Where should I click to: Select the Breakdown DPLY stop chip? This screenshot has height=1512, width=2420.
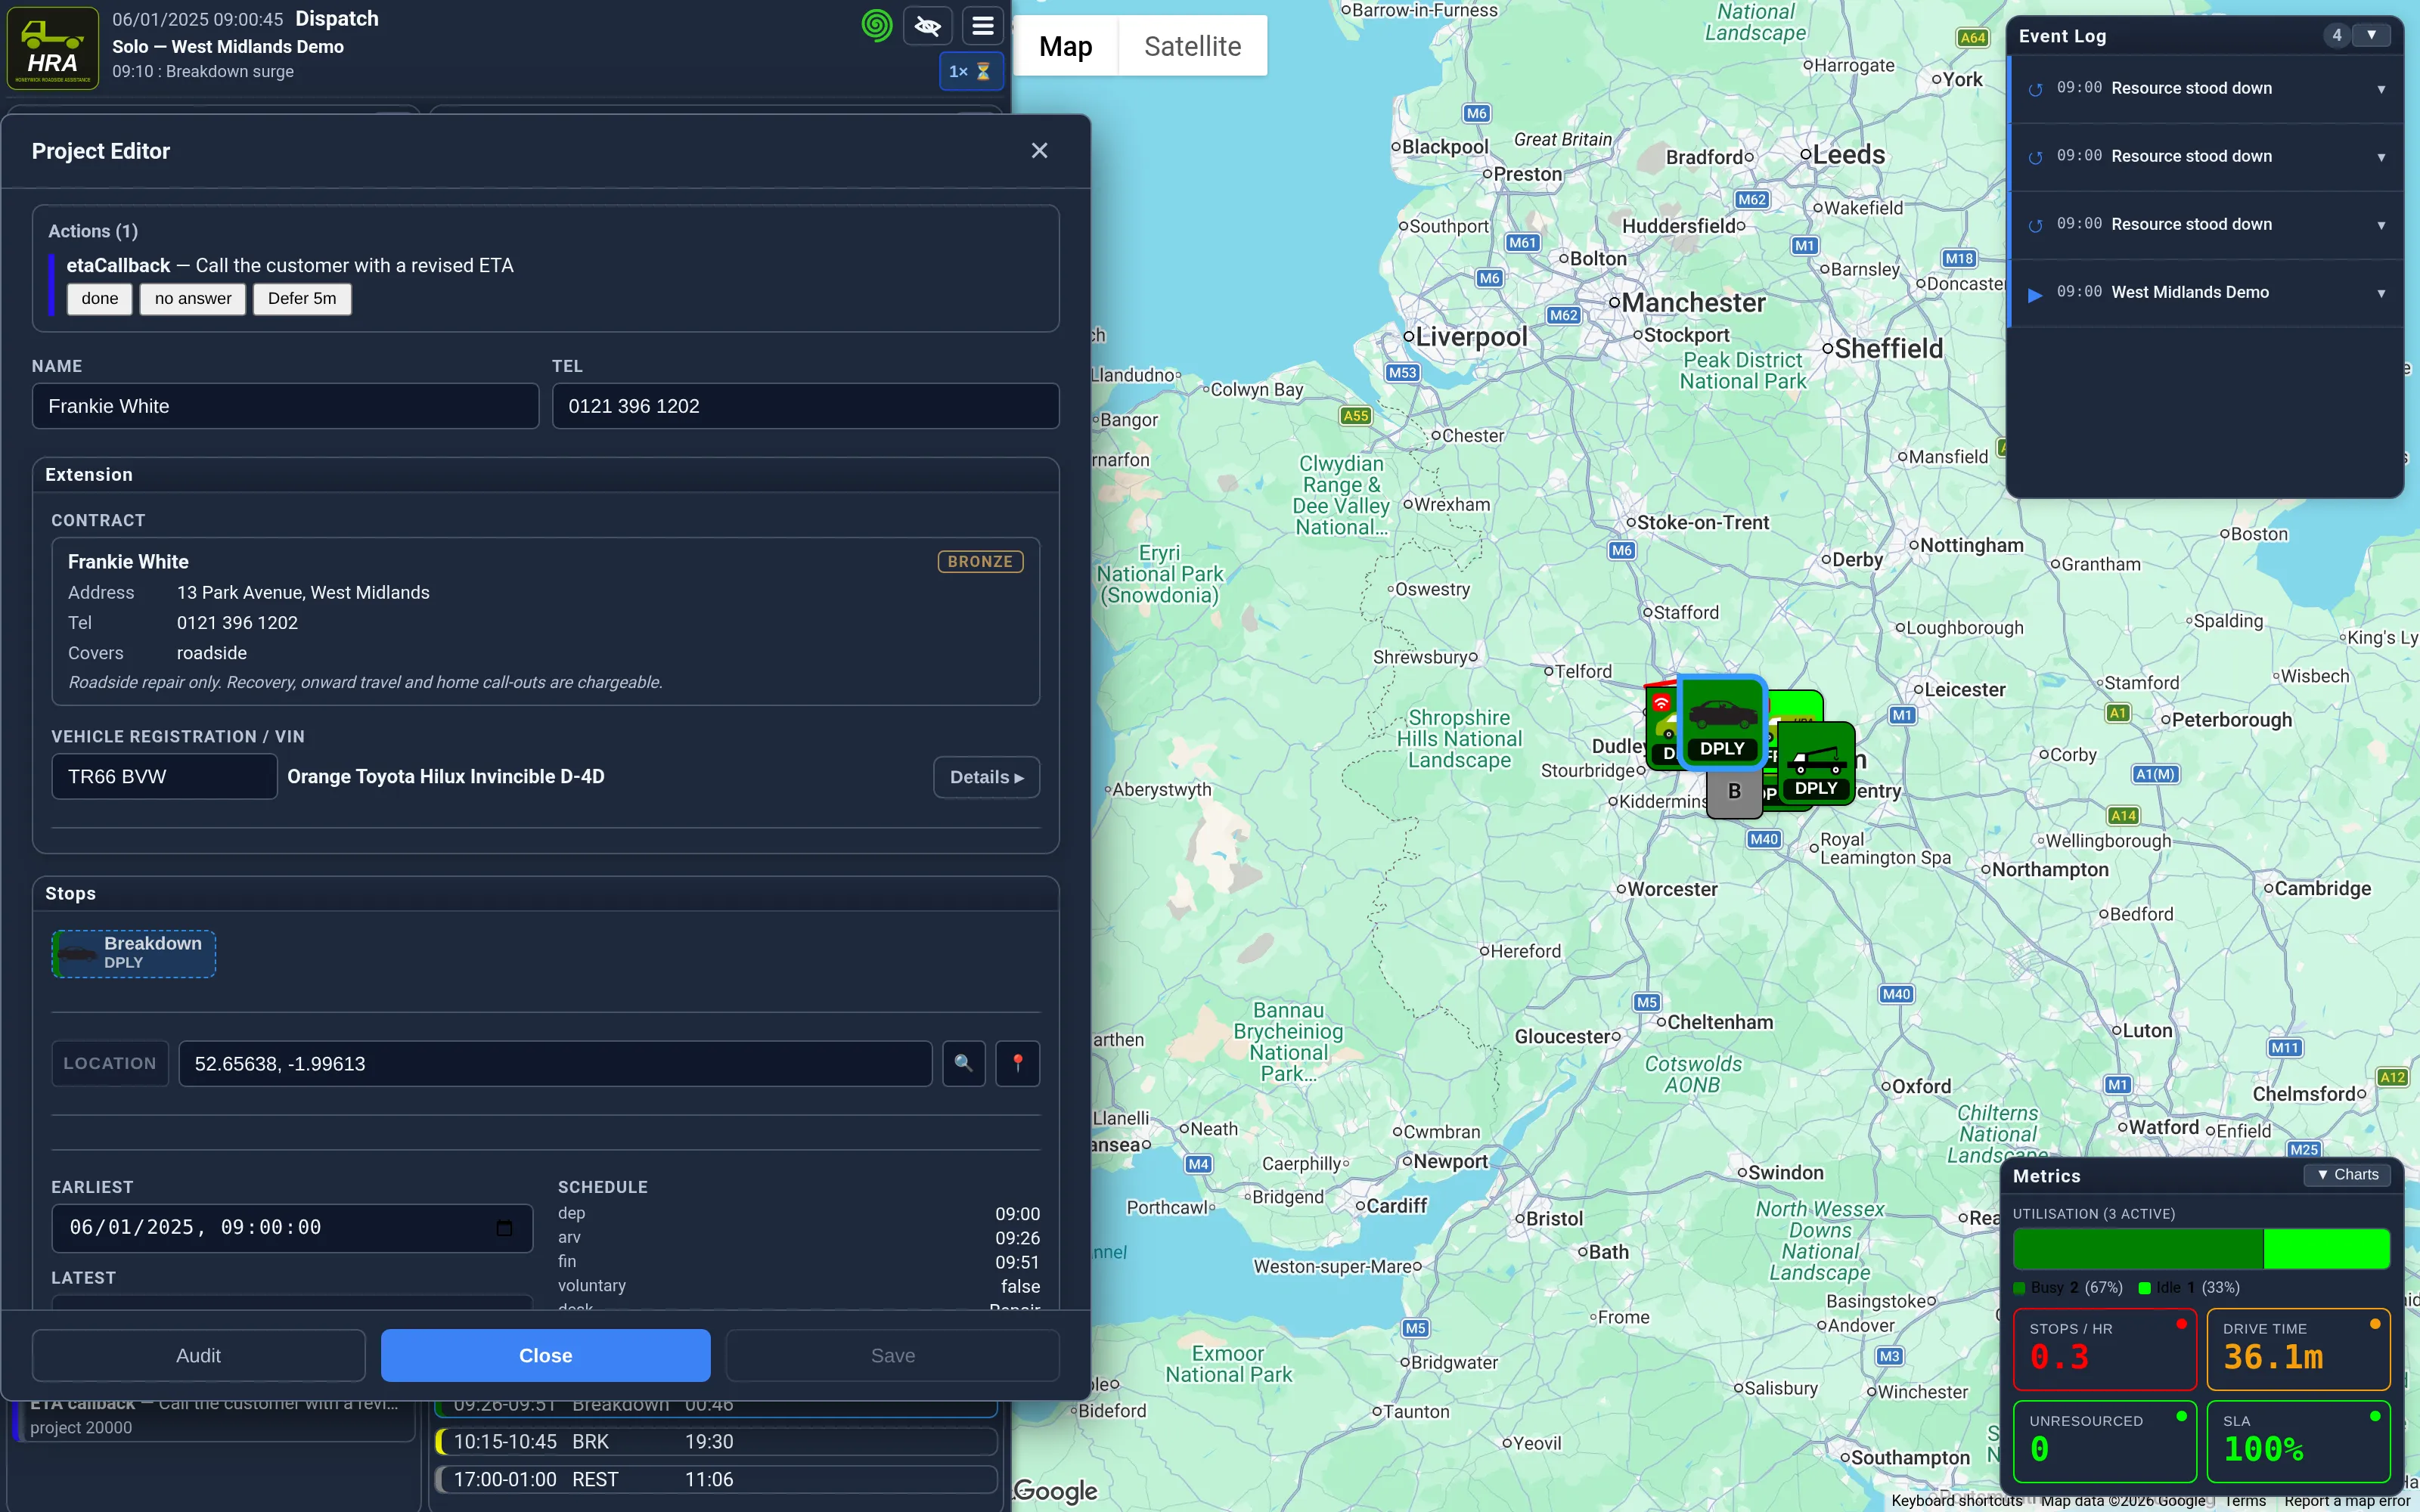[x=134, y=953]
